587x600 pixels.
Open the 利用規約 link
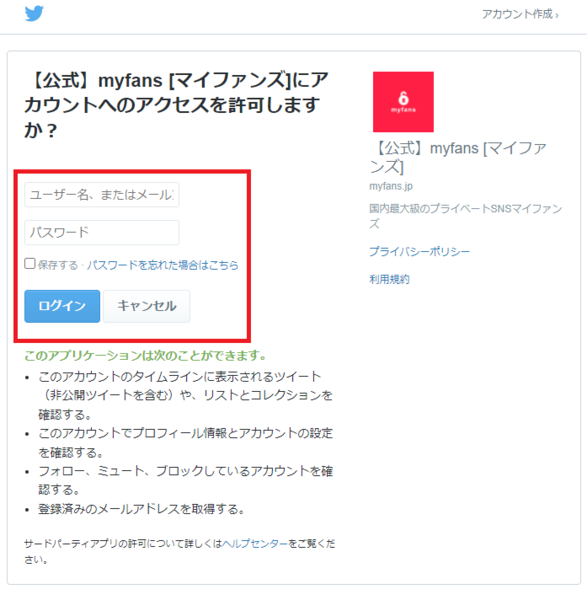point(389,279)
